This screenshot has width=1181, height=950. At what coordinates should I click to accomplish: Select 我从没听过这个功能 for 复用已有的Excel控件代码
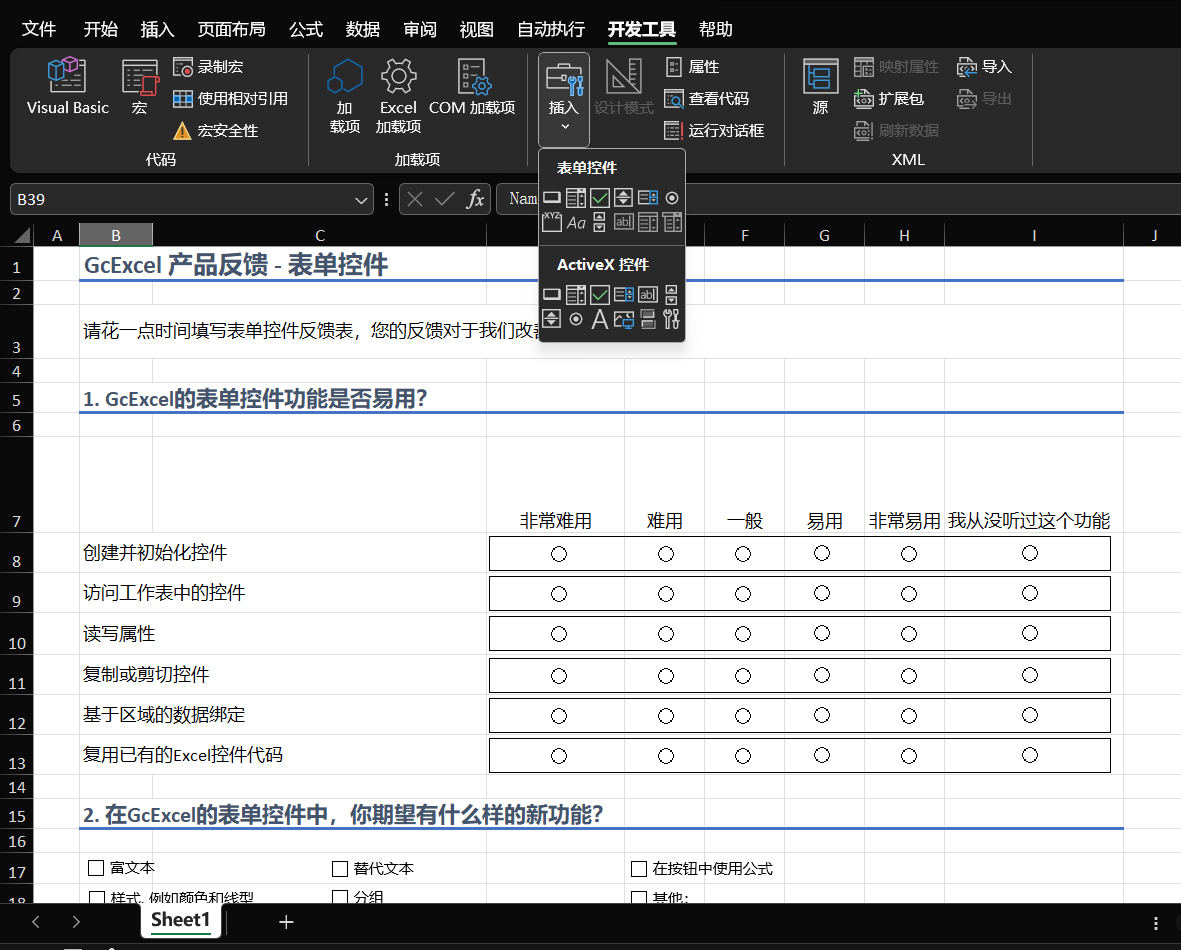(1030, 756)
